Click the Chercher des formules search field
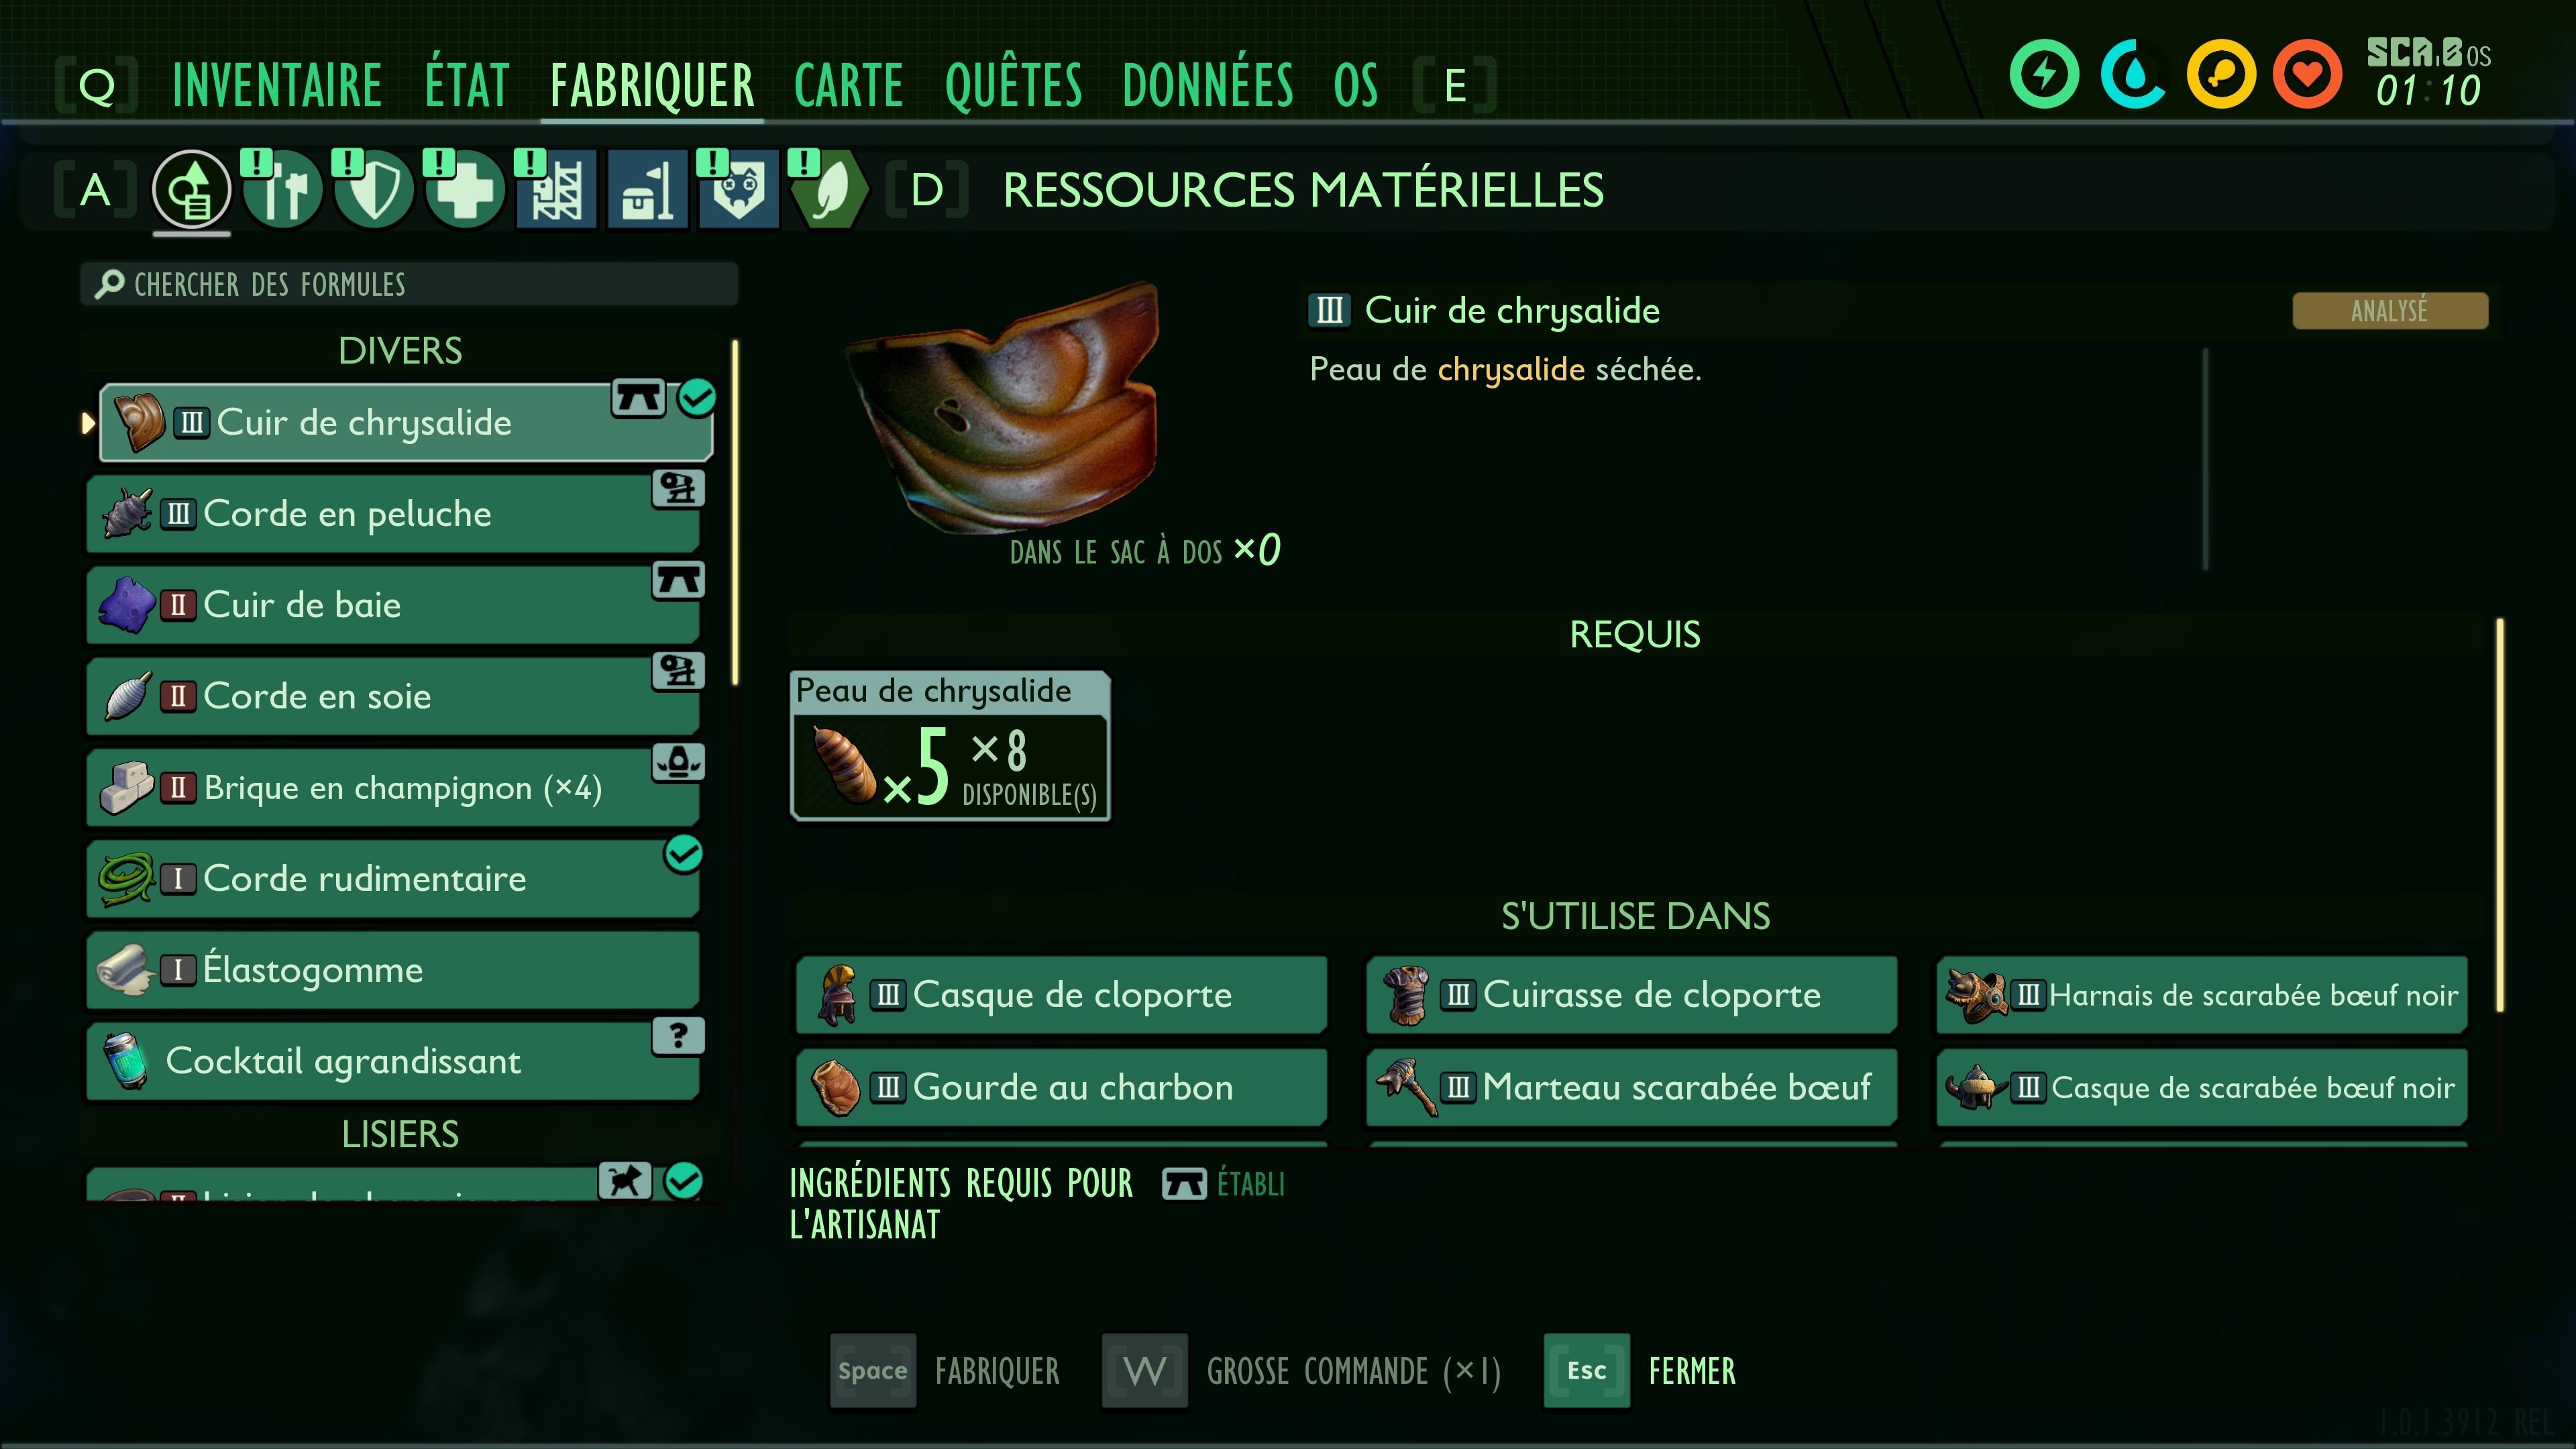The width and height of the screenshot is (2576, 1449). point(409,284)
